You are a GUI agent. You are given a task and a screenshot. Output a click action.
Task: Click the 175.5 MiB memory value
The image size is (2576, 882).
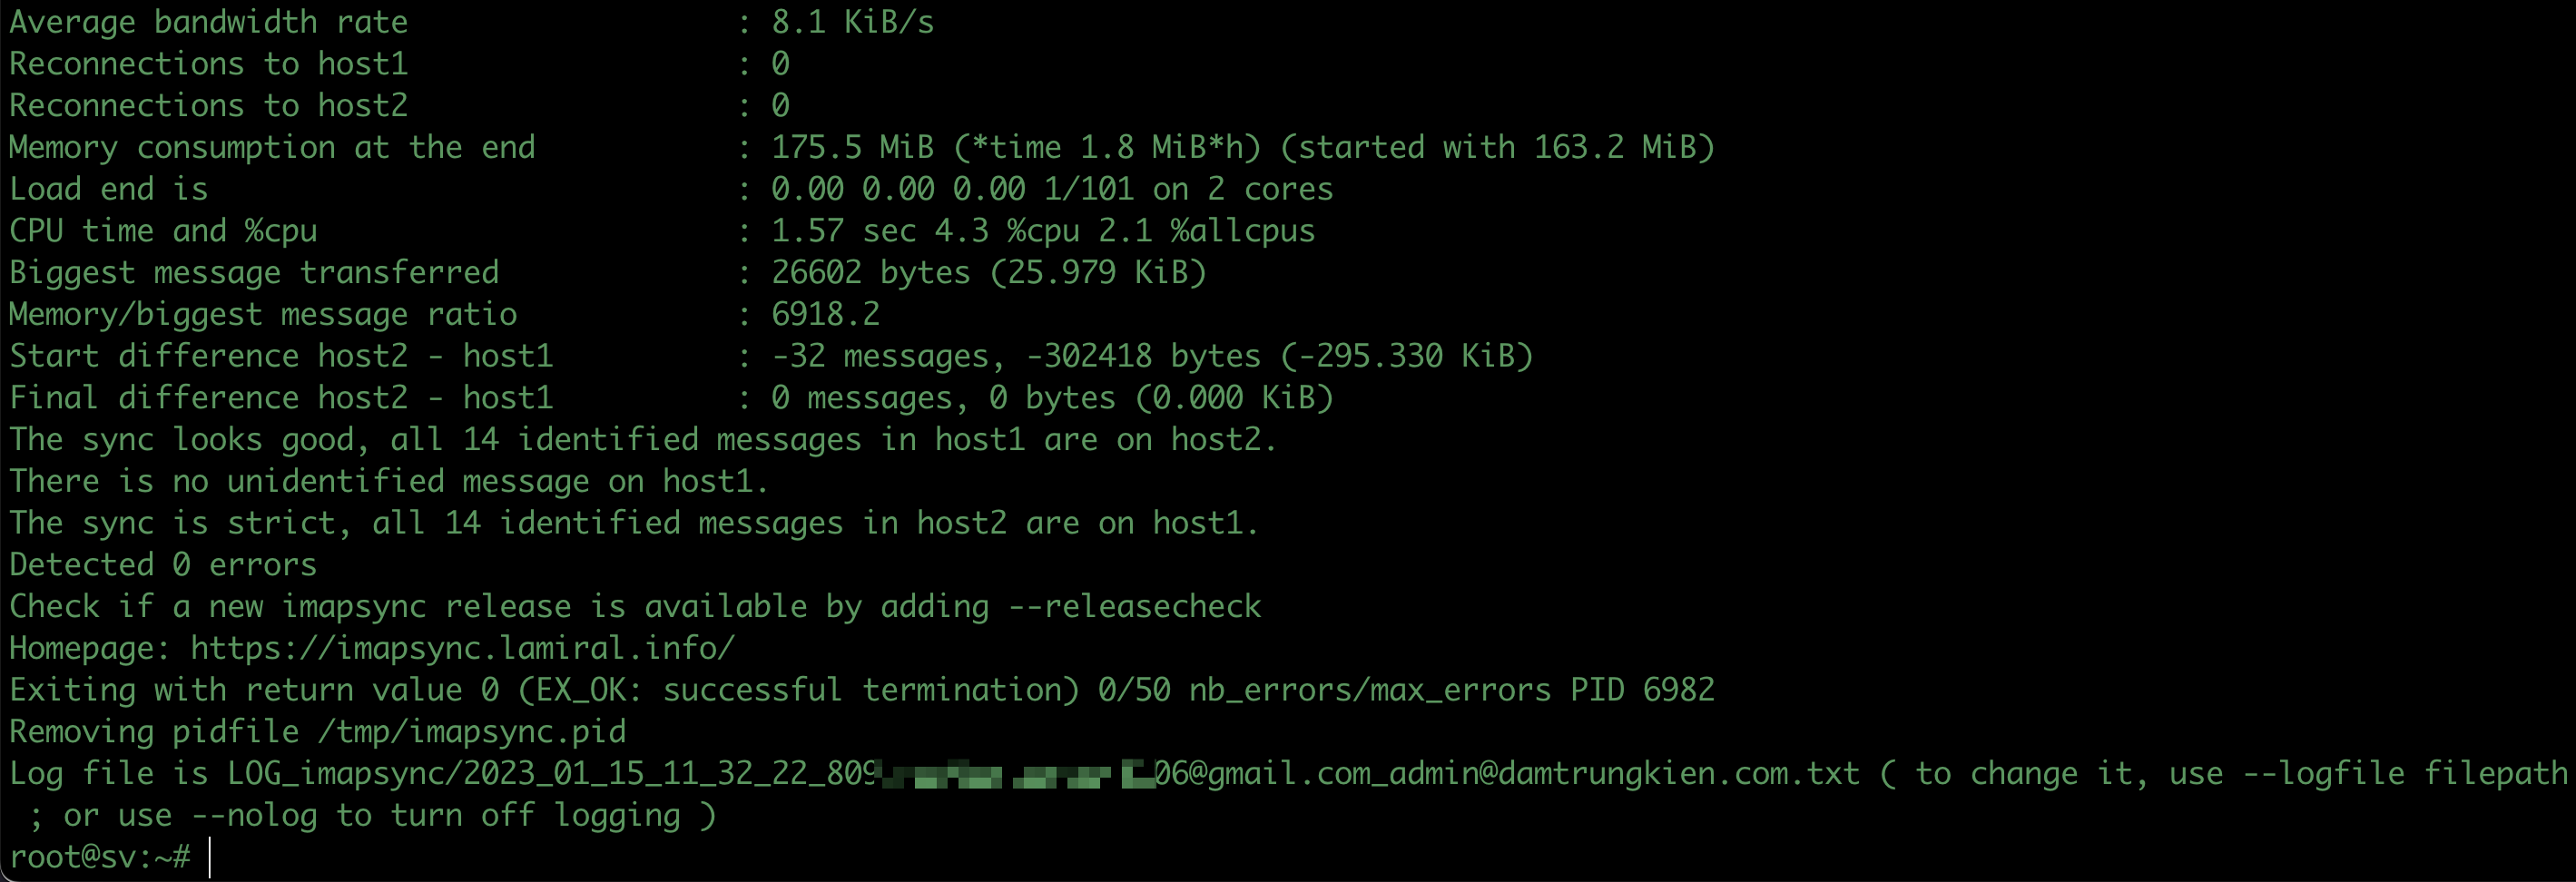[852, 148]
